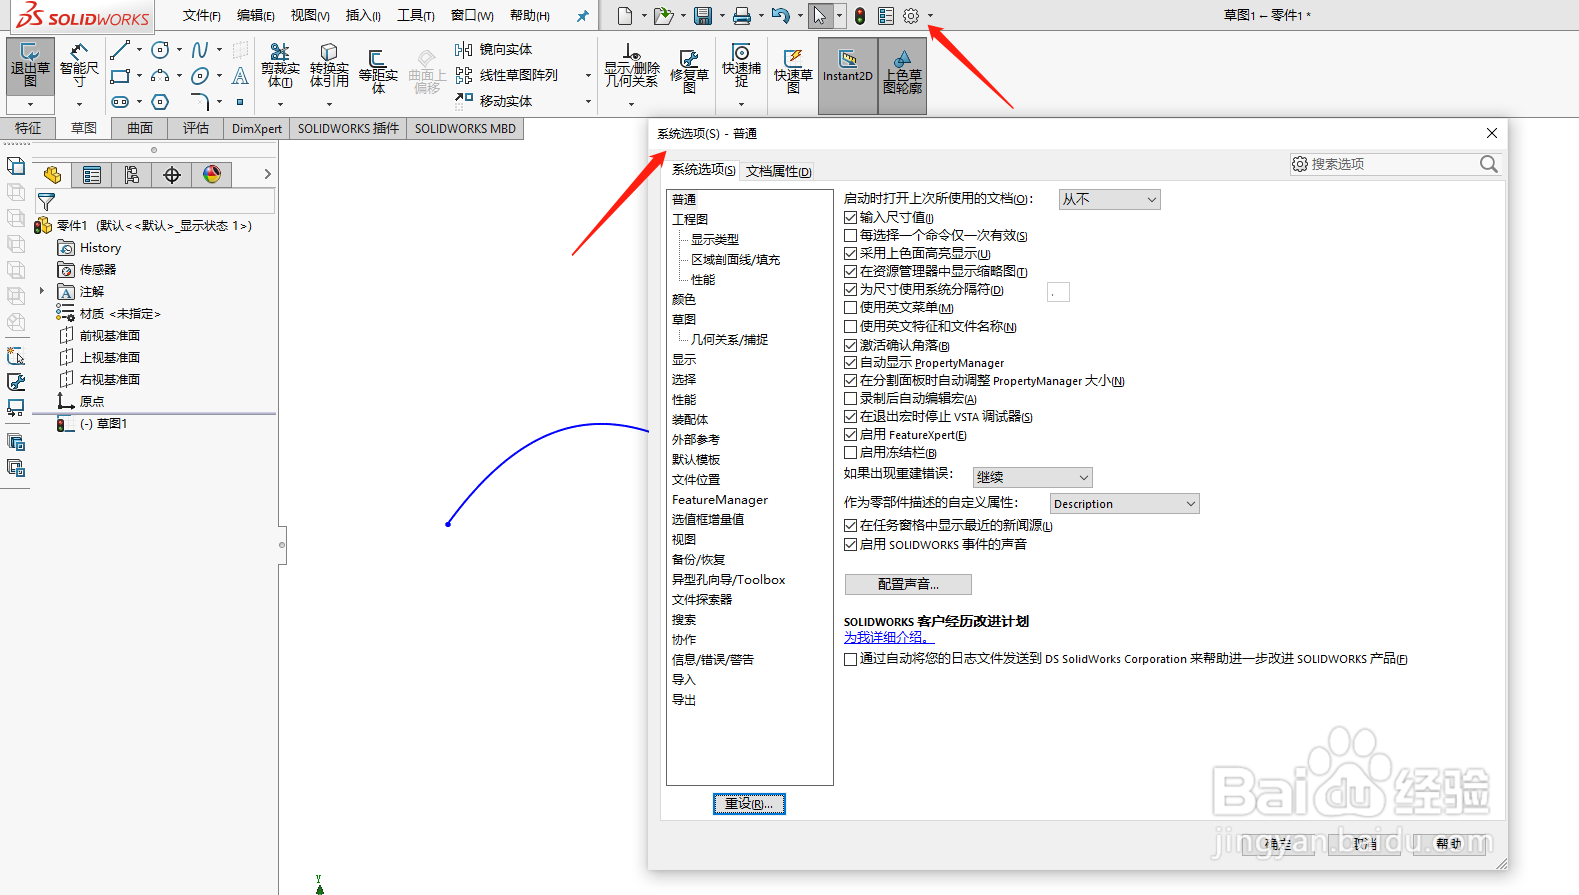
Task: Select Linear Sketch Pattern (线性草图阵列)
Action: [506, 75]
